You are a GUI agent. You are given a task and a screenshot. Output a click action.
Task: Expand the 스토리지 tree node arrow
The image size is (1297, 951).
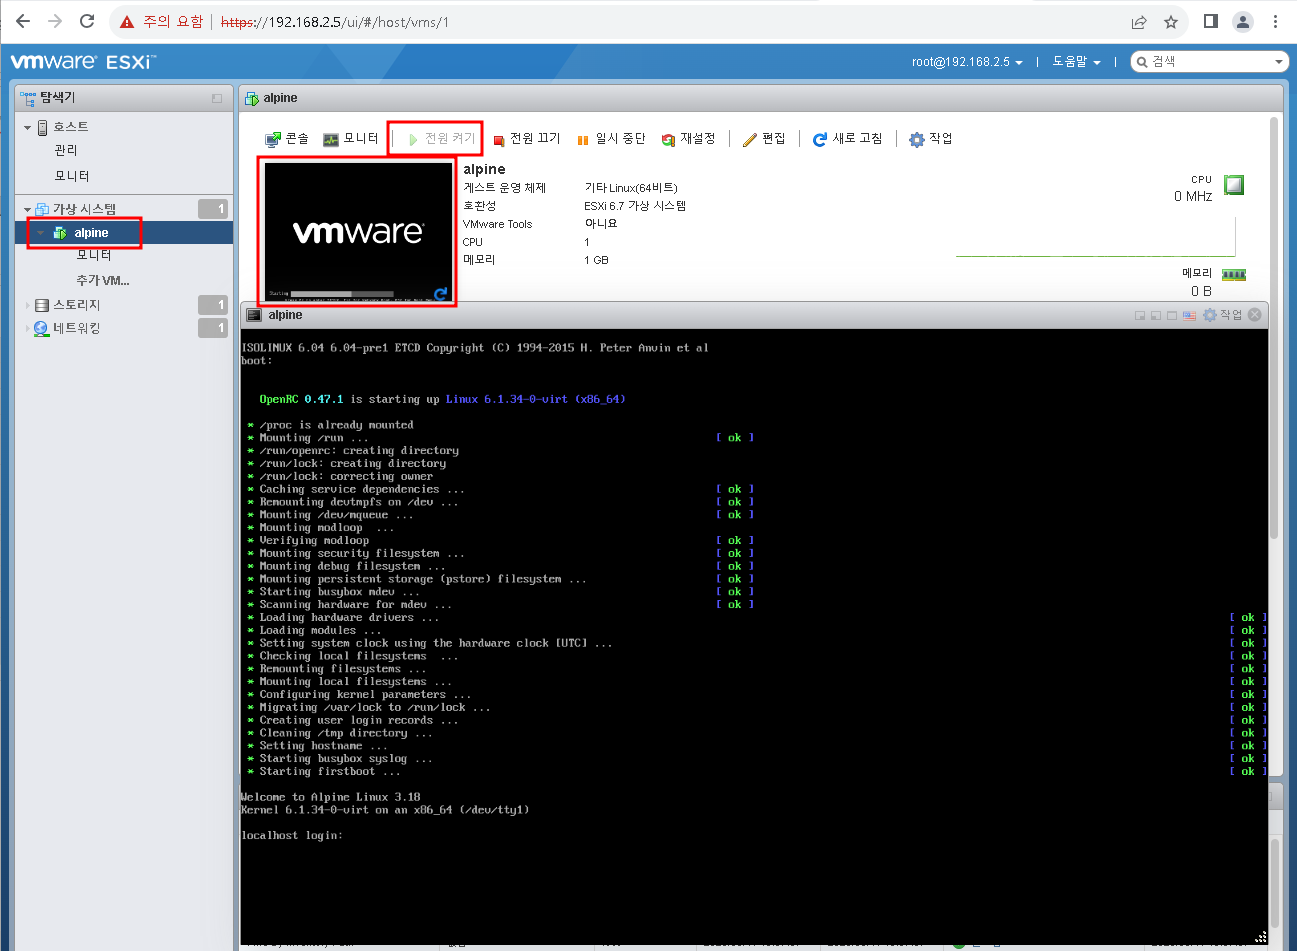point(28,305)
